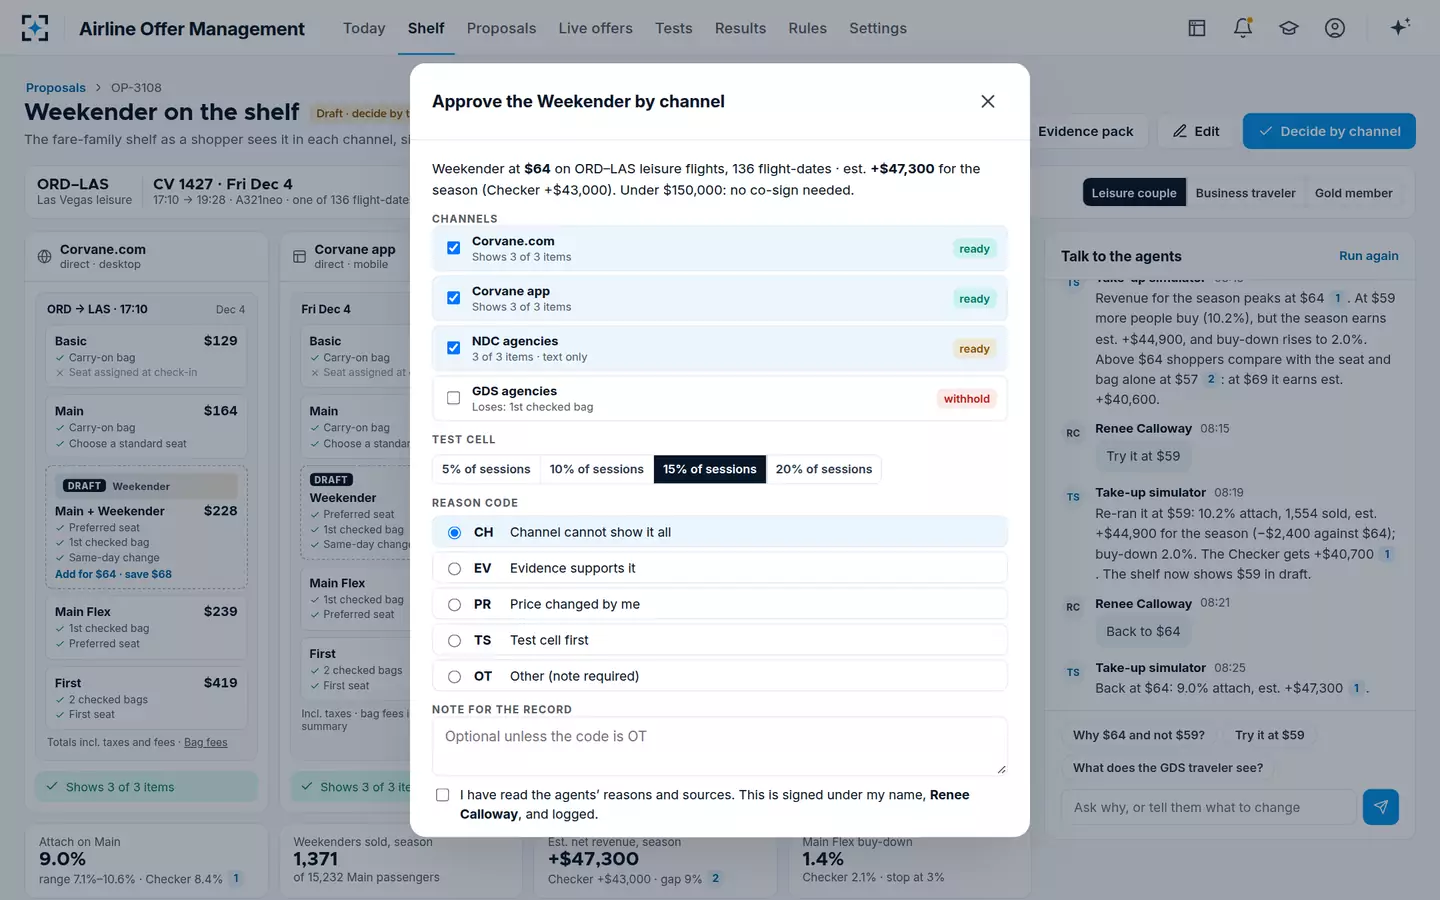Select the Gold member persona
The width and height of the screenshot is (1440, 900).
[1353, 193]
